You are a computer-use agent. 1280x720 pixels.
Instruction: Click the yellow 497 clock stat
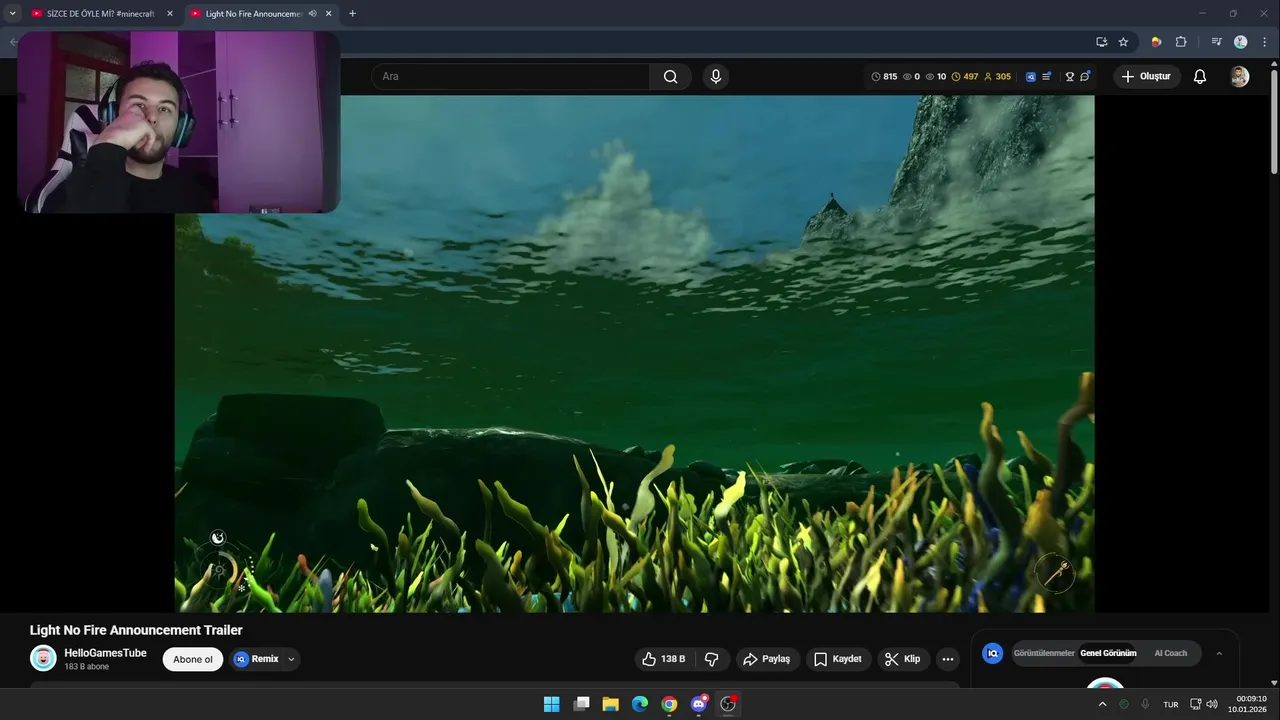(x=965, y=77)
